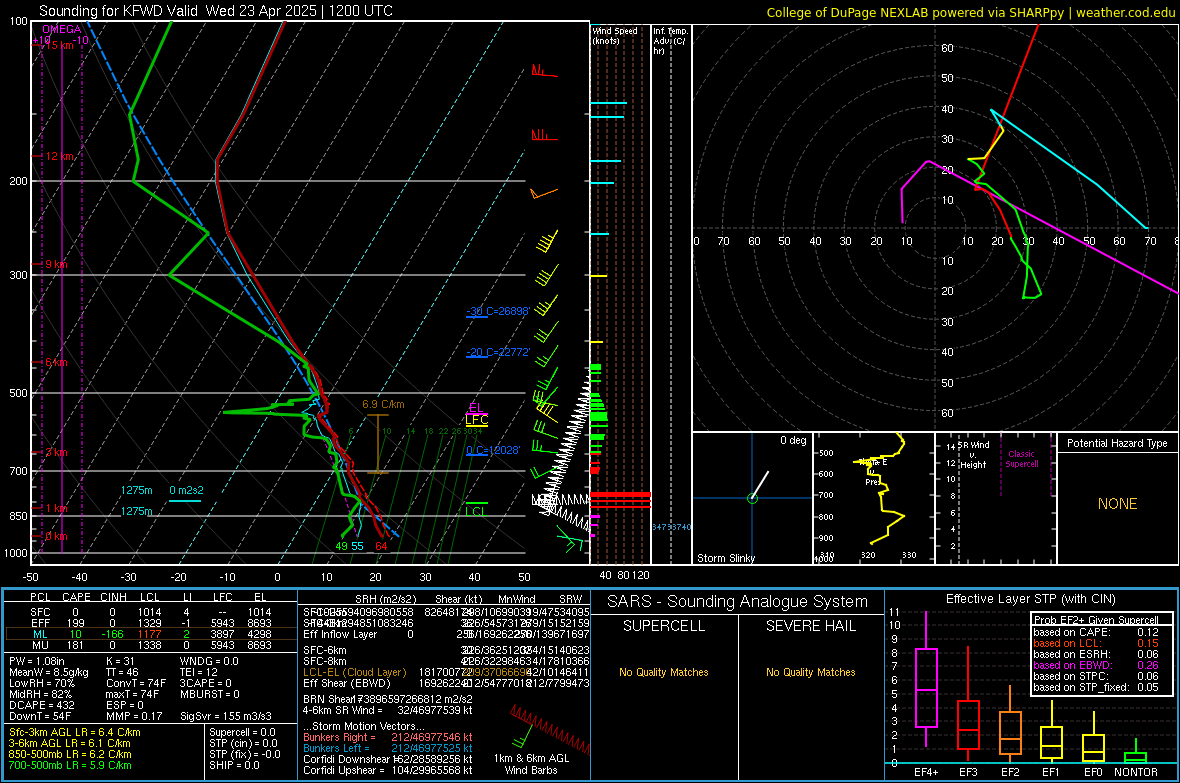
Task: Click 'No Quality Matches' under SUPERCELL
Action: (664, 672)
